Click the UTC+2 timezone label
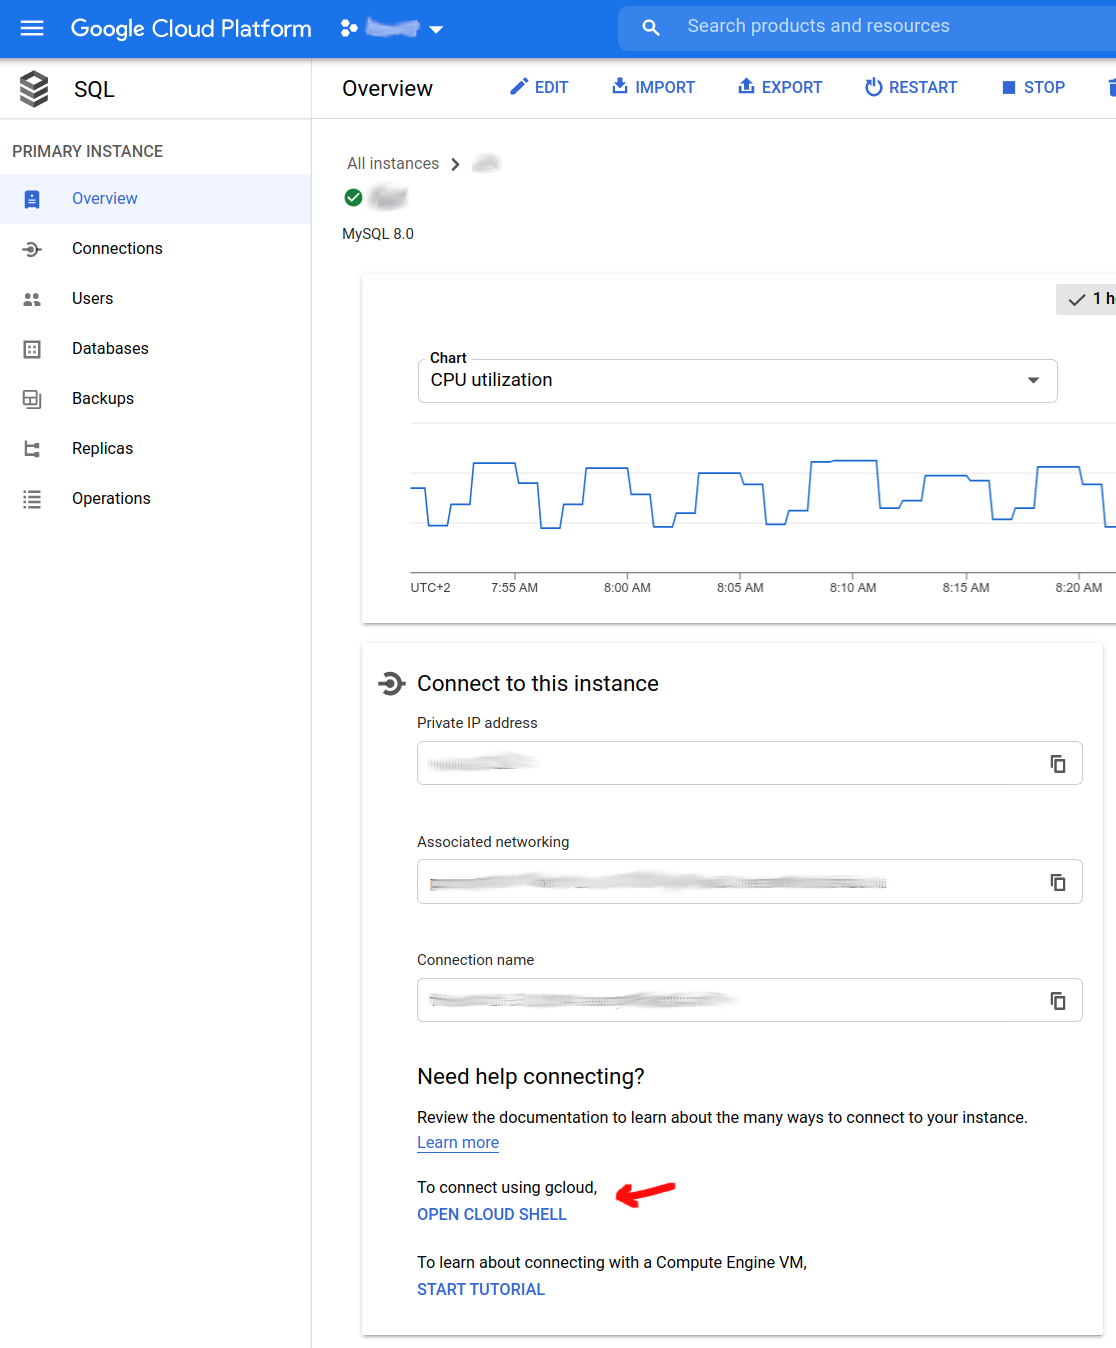This screenshot has width=1116, height=1348. [x=430, y=588]
